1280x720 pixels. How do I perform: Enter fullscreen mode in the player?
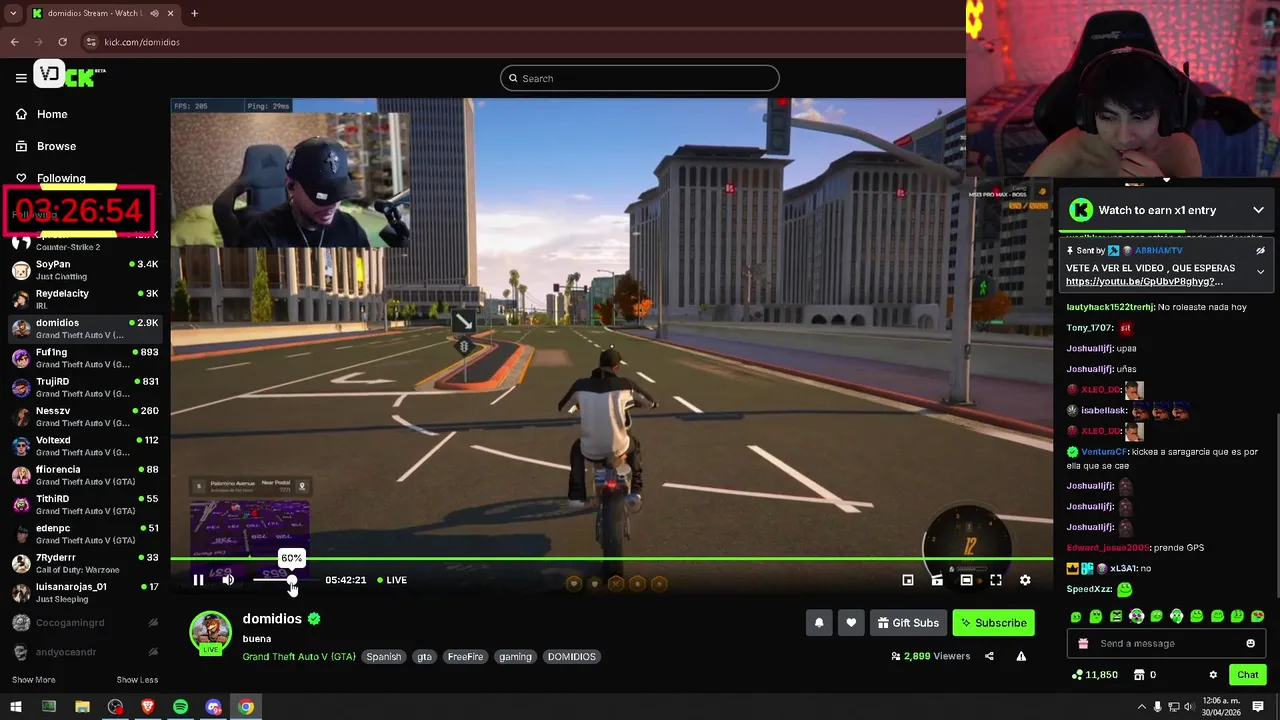995,580
